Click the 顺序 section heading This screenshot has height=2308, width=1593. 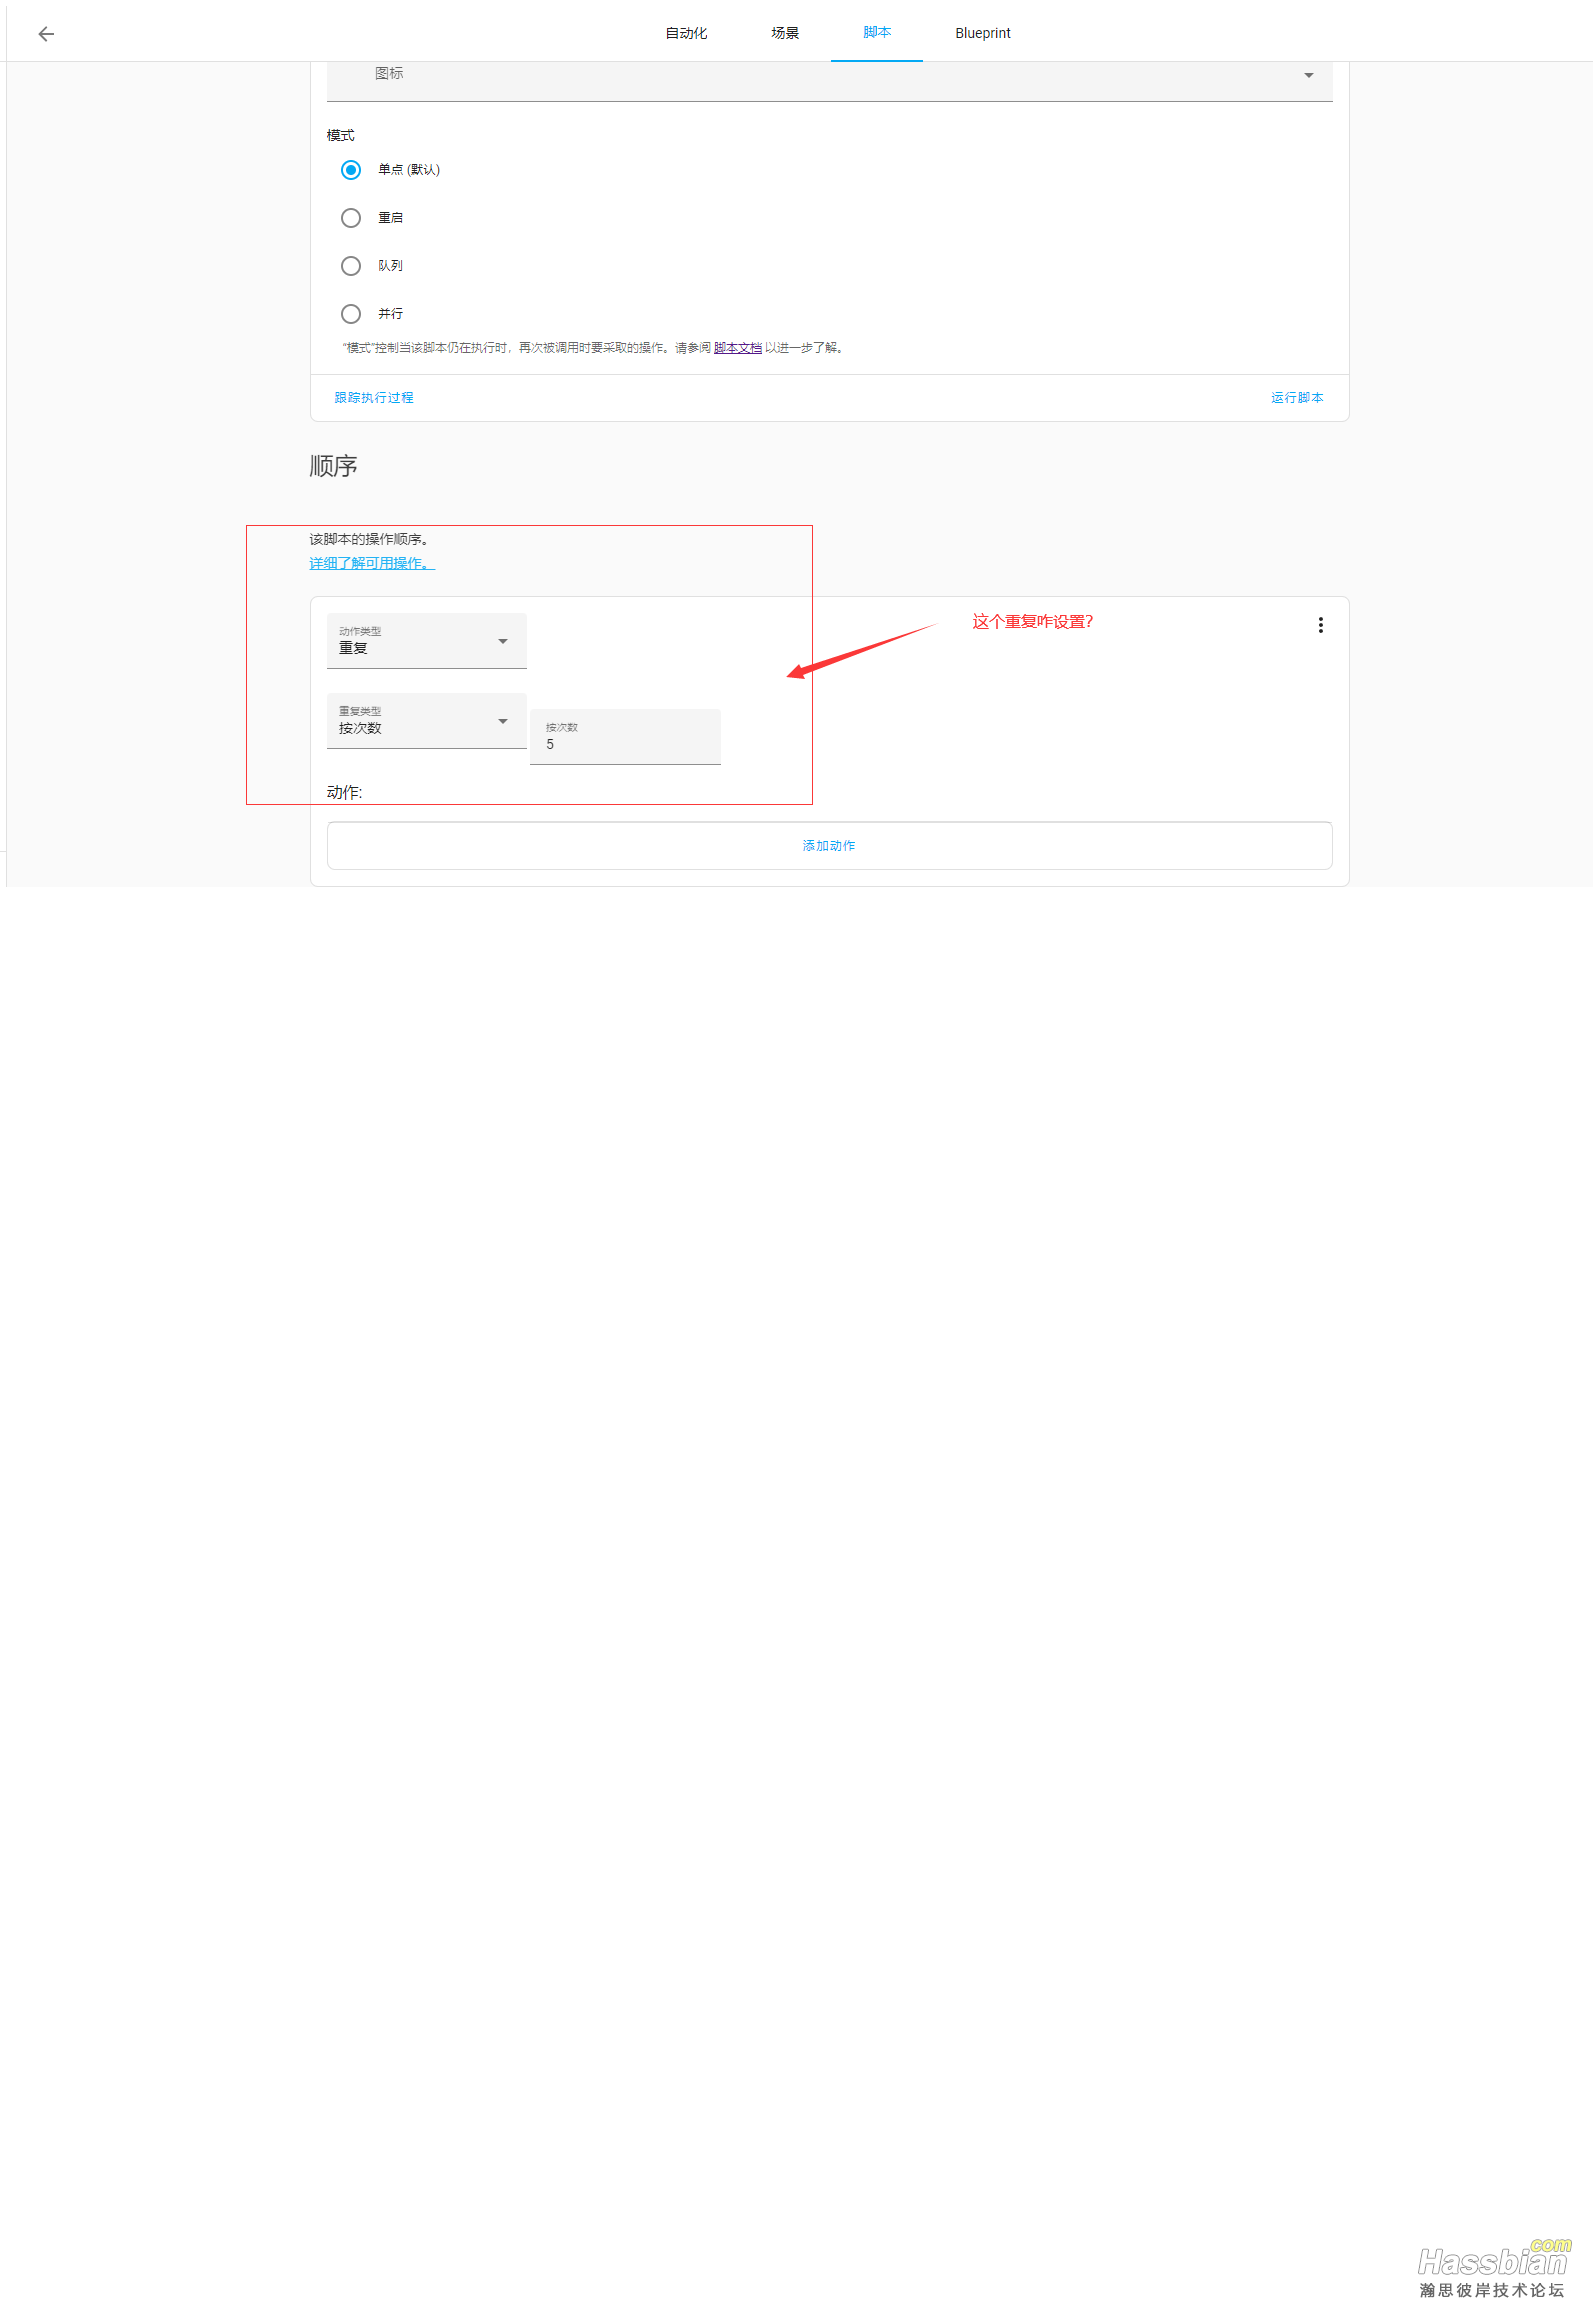(333, 466)
